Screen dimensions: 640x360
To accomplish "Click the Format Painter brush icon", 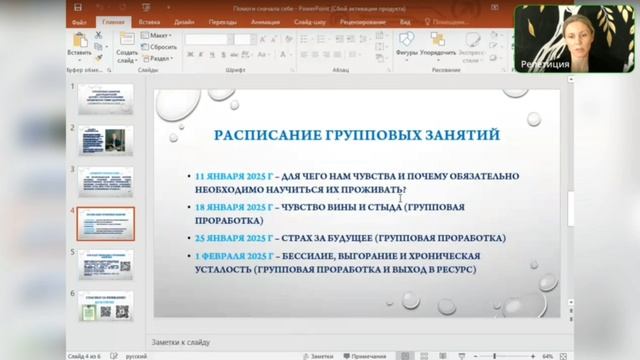I will tap(98, 58).
